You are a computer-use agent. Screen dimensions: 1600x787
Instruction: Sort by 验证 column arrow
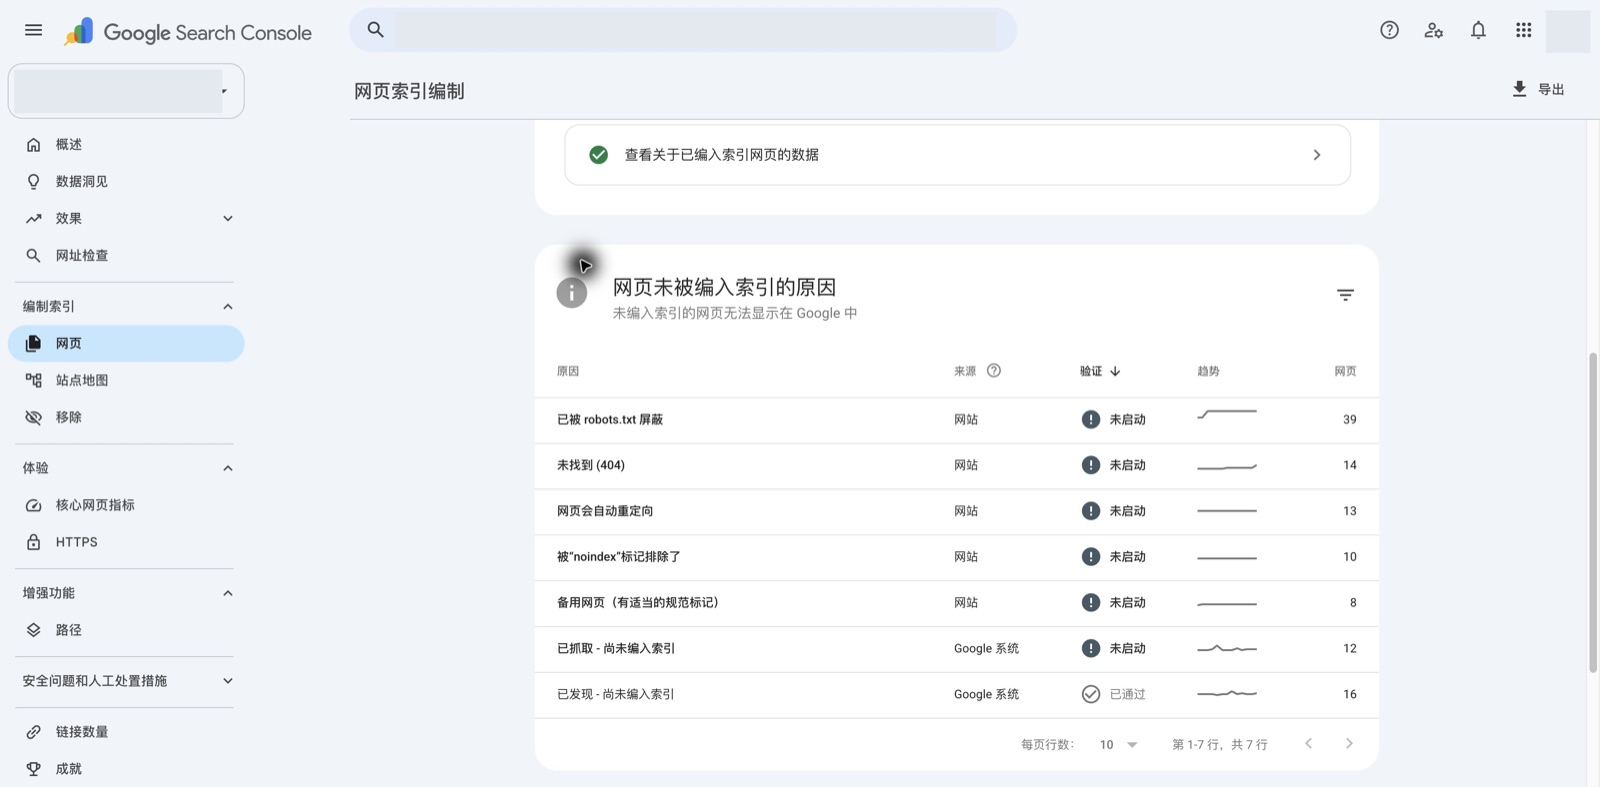coord(1115,371)
